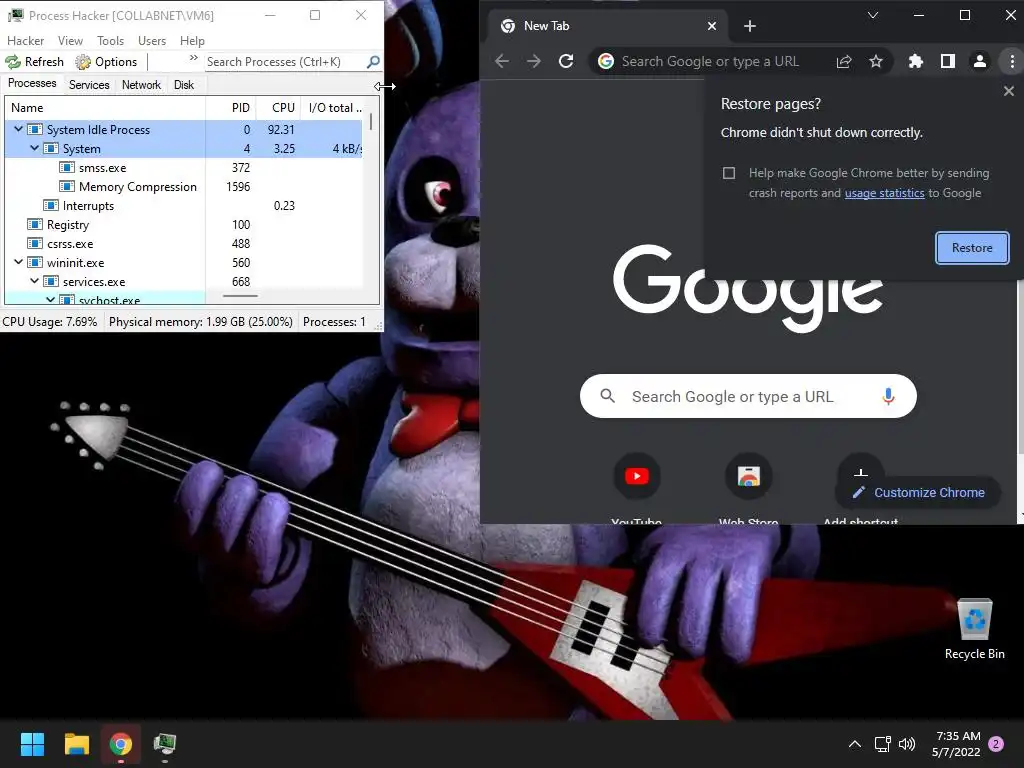Select the smss.exe process row
1024x768 pixels.
(x=184, y=168)
